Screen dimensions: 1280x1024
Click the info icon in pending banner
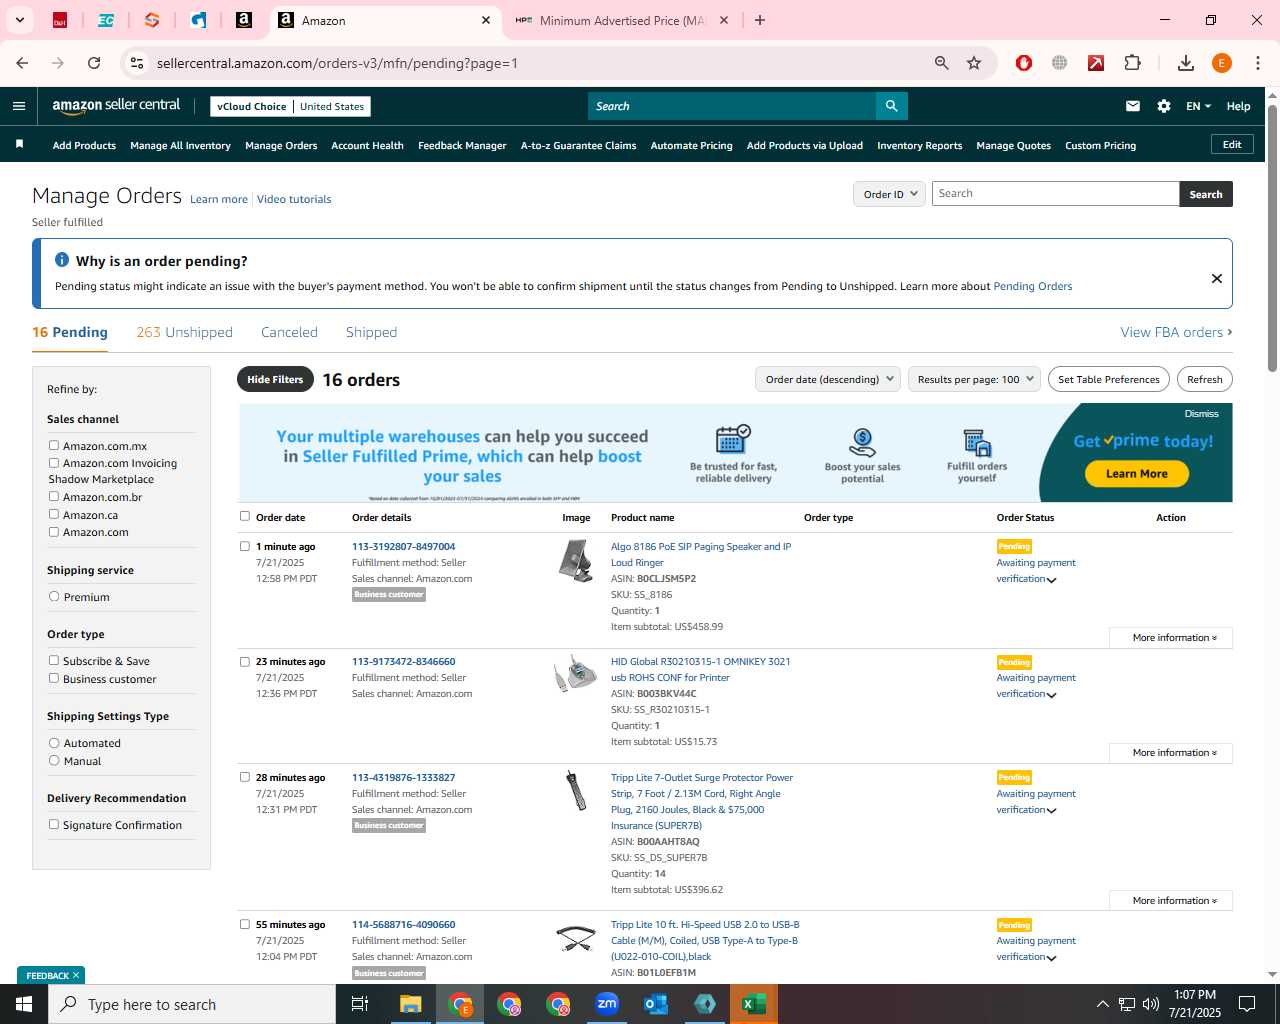[62, 260]
